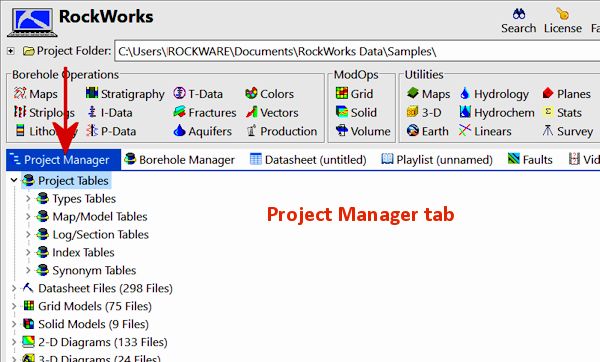The image size is (600, 362).
Task: Click the project folder path field
Action: point(357,51)
